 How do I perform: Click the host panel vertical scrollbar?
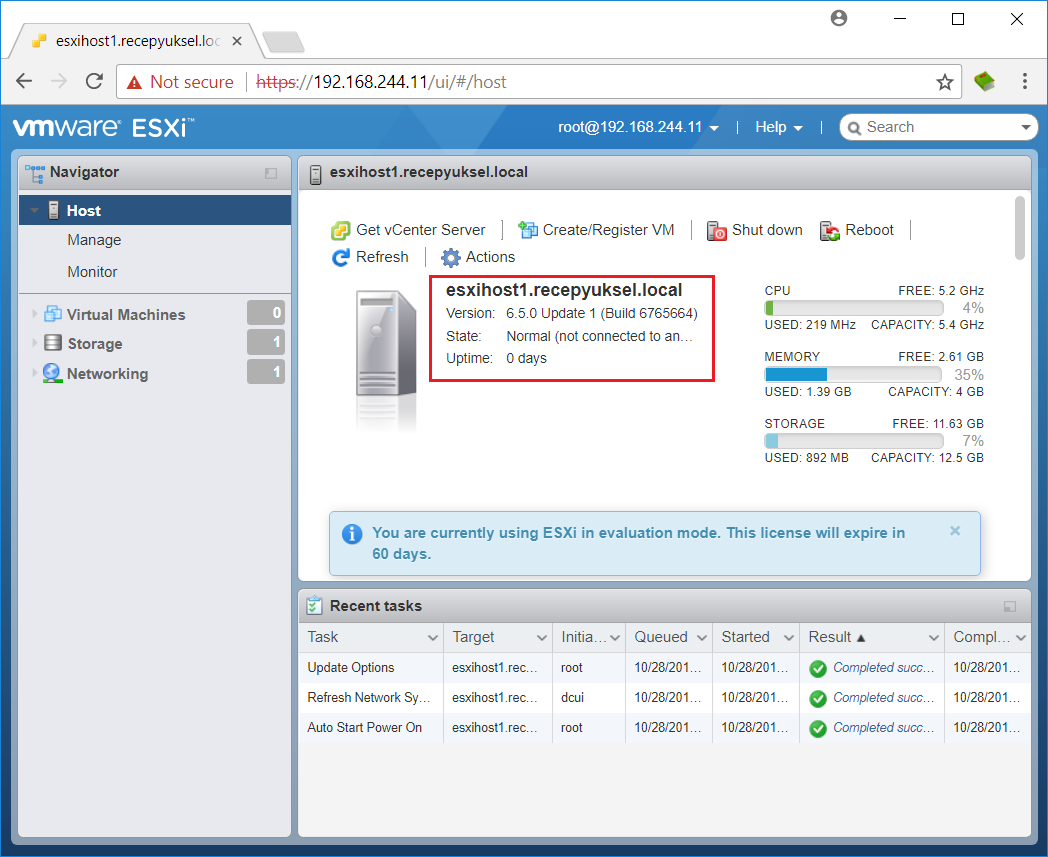tap(1019, 228)
